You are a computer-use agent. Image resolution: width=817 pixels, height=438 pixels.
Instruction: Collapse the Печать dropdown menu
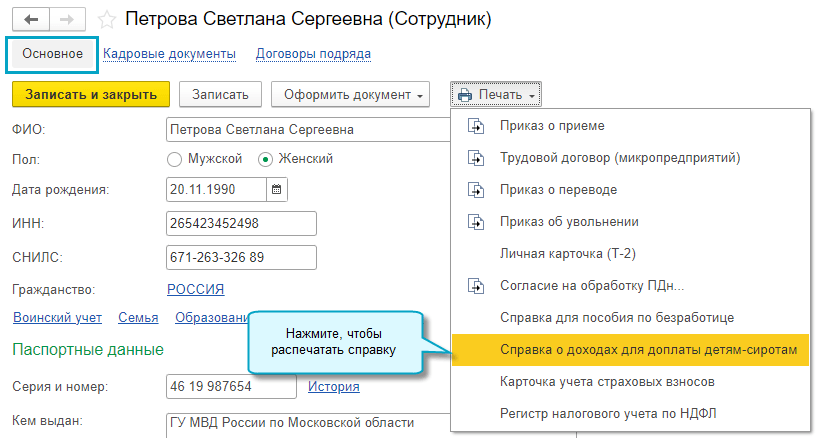click(x=496, y=95)
